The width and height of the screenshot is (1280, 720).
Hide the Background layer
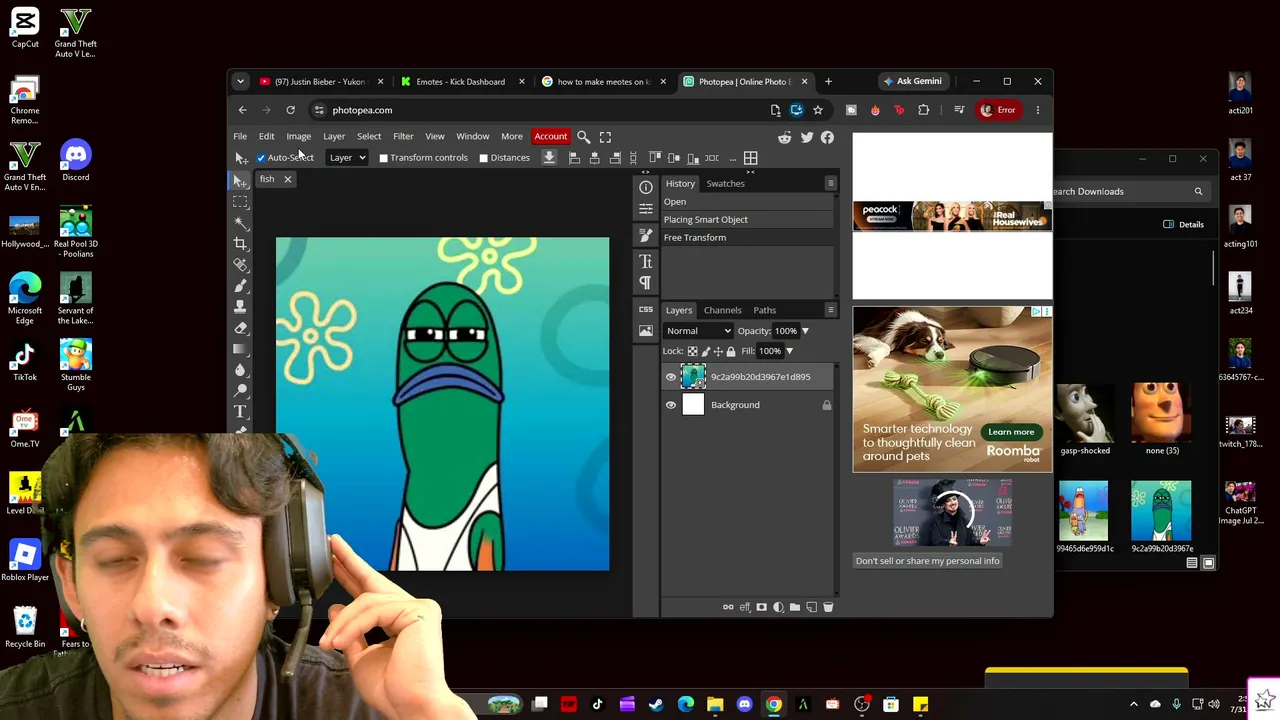point(671,405)
